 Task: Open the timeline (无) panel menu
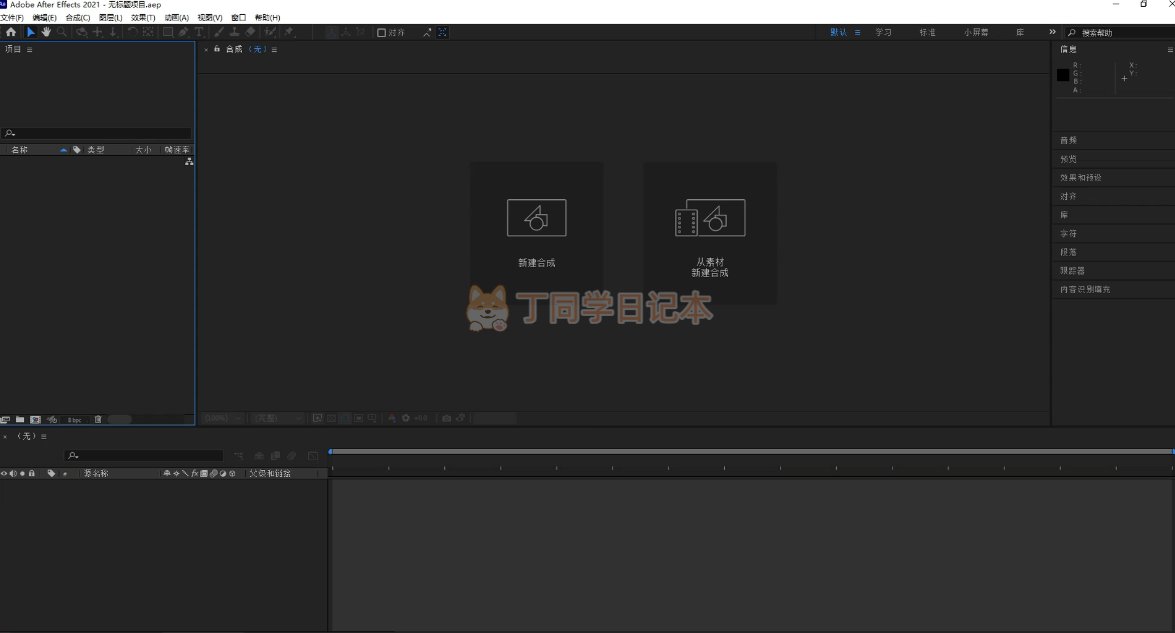[x=43, y=436]
